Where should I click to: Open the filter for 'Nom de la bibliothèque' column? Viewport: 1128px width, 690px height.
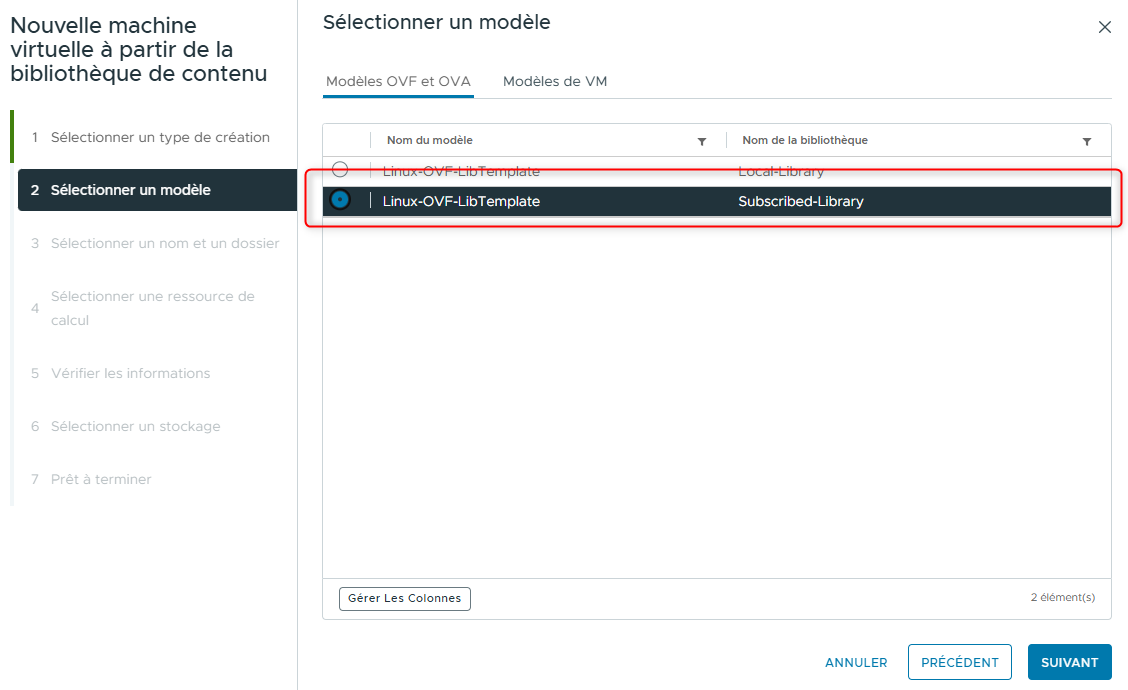tap(1087, 140)
